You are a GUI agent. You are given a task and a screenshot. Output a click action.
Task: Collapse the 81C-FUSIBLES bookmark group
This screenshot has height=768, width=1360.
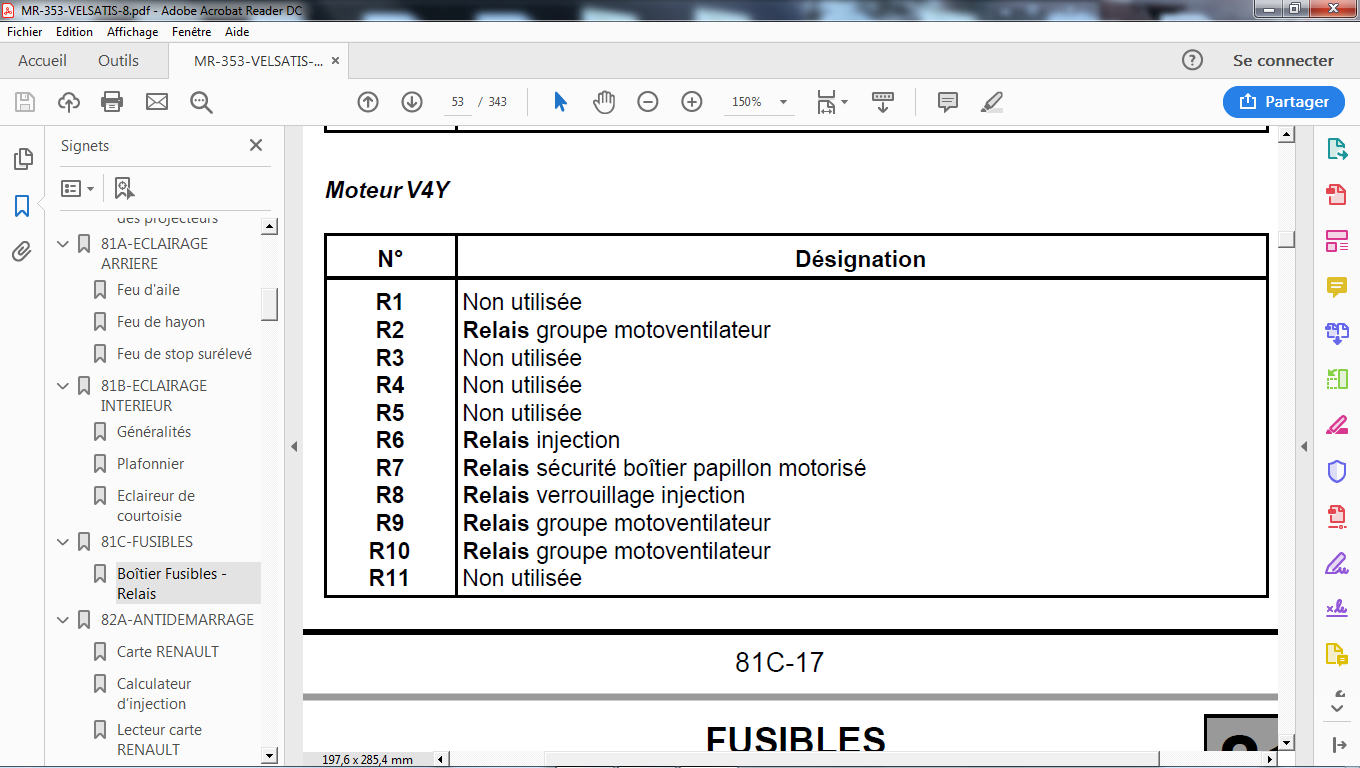[x=64, y=542]
